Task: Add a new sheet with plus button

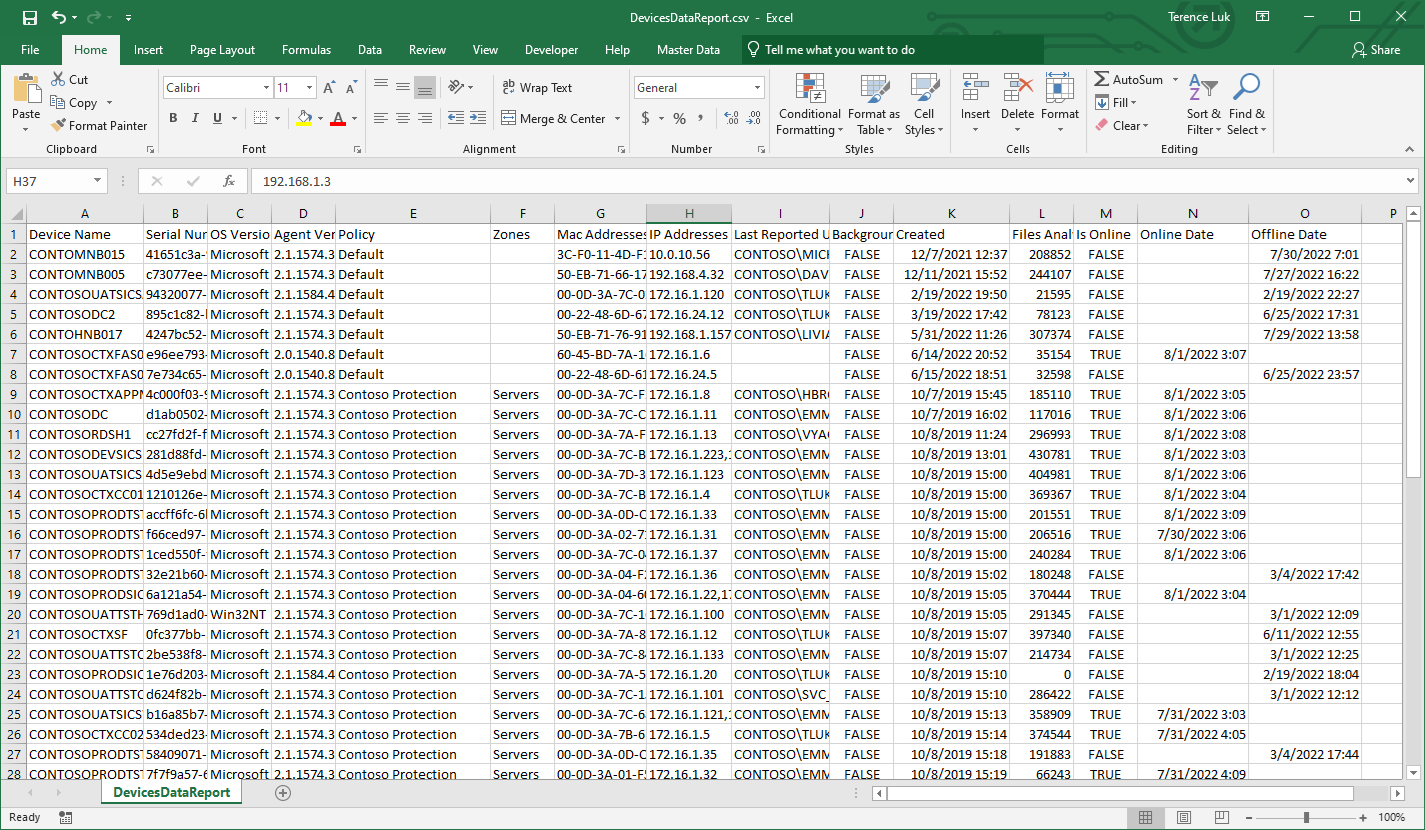Action: pyautogui.click(x=283, y=793)
